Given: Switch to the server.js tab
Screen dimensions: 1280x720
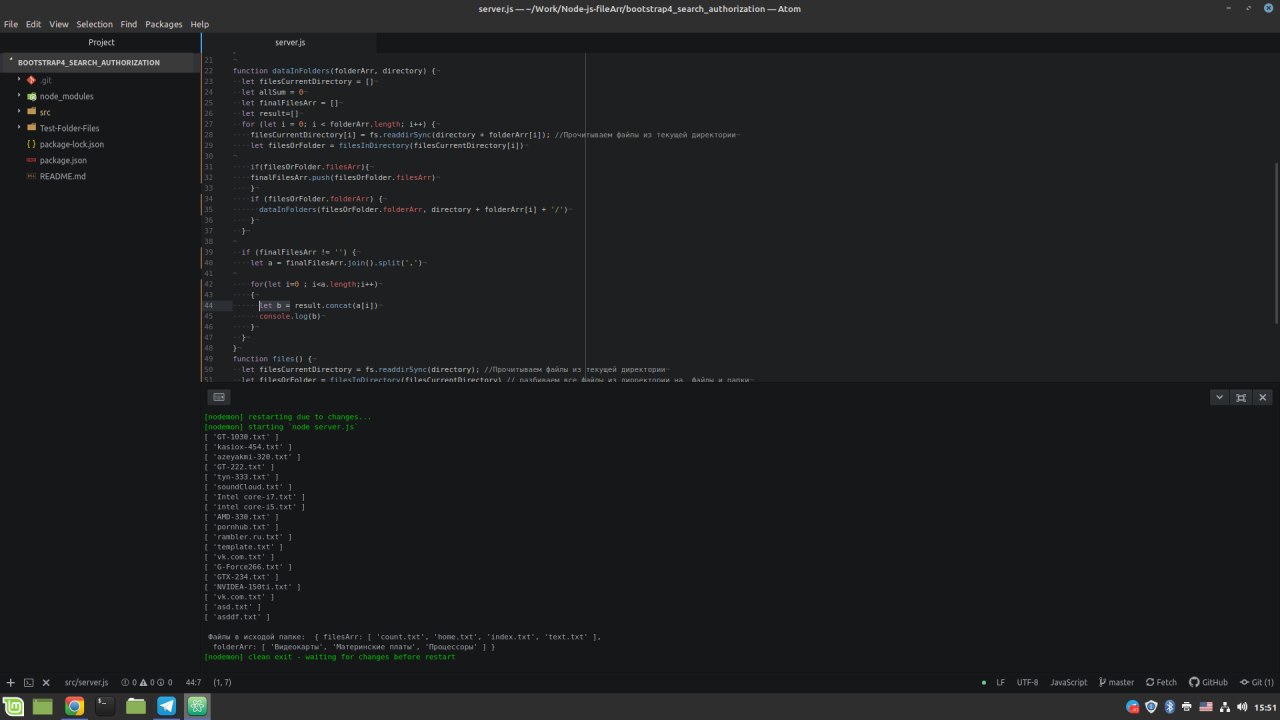Looking at the screenshot, I should pyautogui.click(x=290, y=43).
